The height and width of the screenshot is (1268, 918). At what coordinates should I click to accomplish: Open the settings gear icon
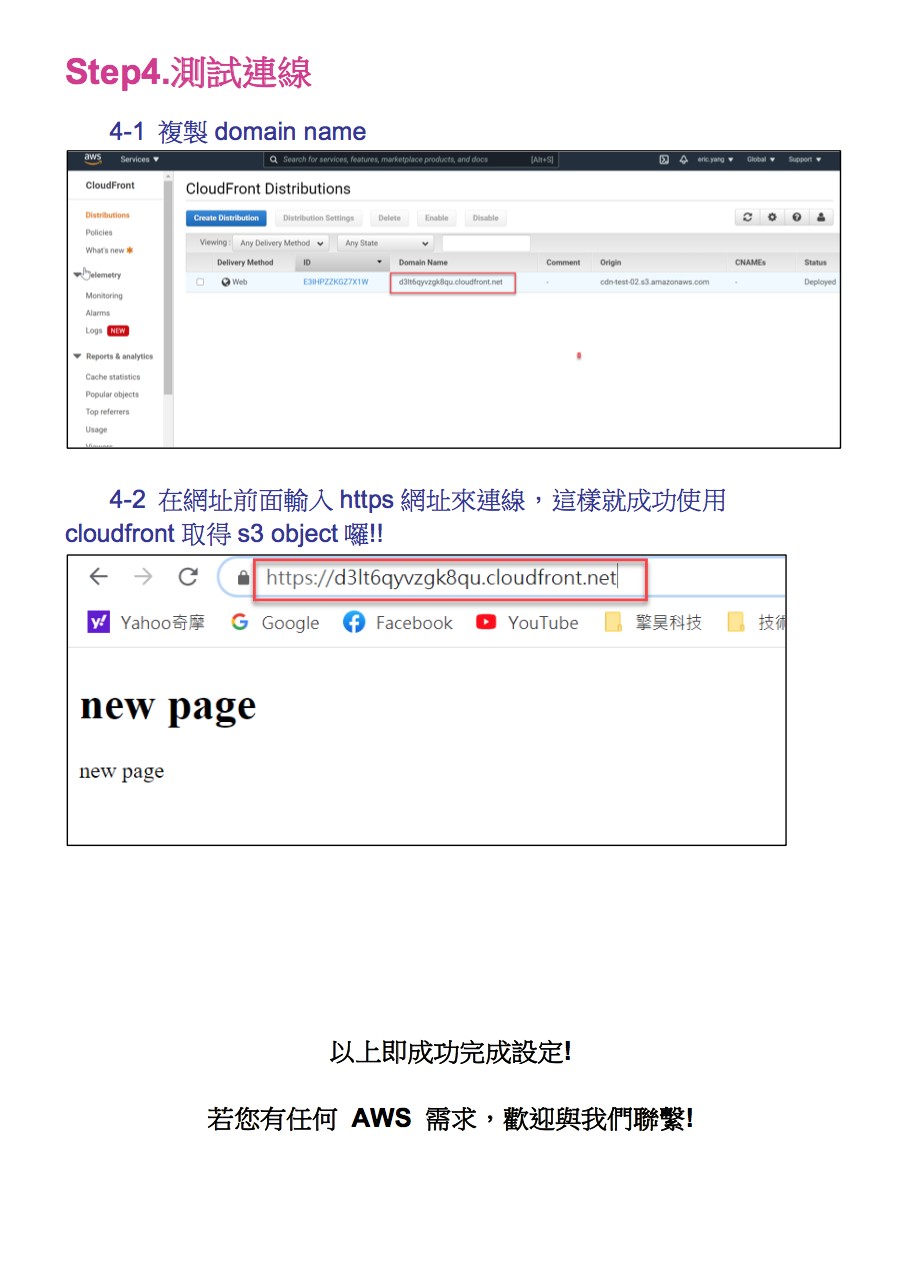pyautogui.click(x=771, y=218)
